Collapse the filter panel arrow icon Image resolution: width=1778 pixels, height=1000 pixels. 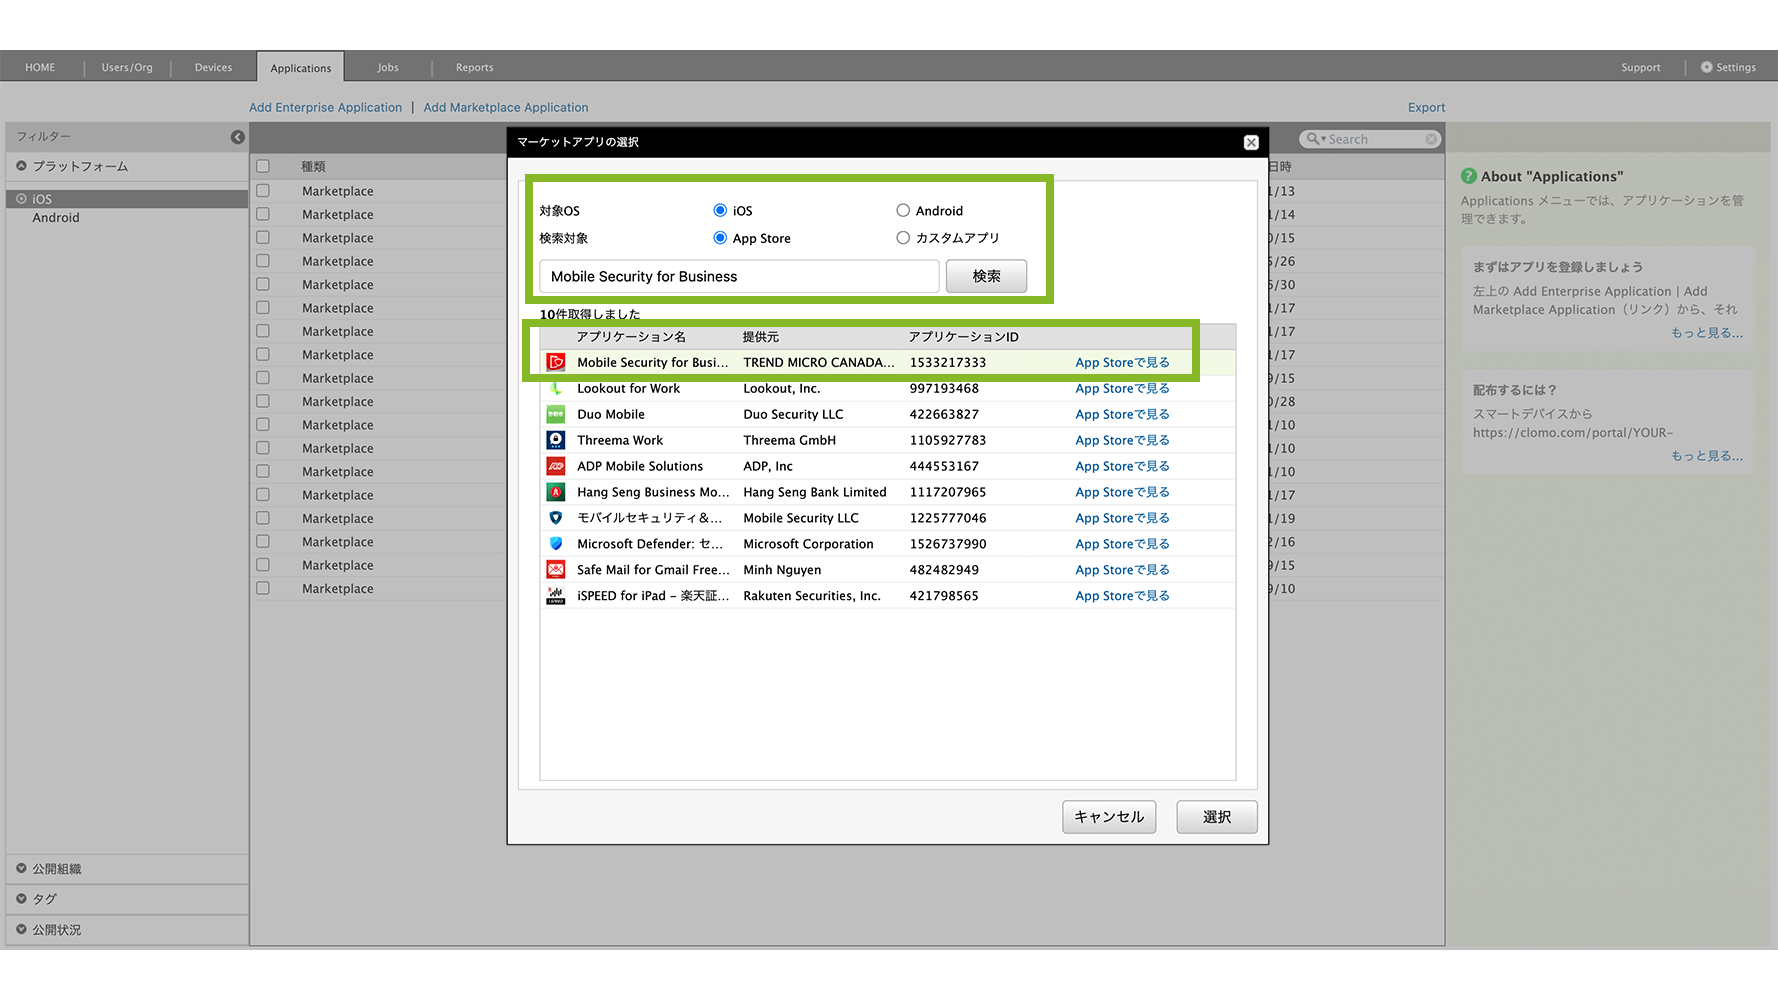(x=237, y=137)
